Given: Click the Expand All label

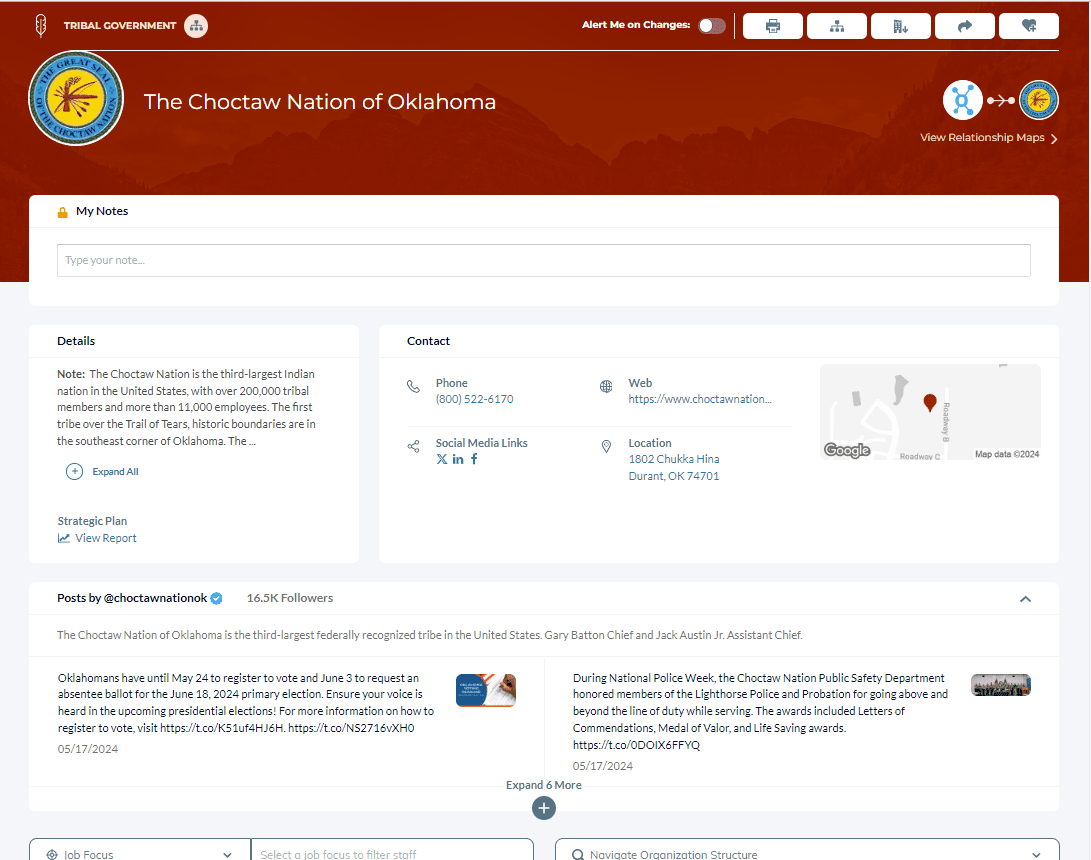Looking at the screenshot, I should (x=116, y=472).
